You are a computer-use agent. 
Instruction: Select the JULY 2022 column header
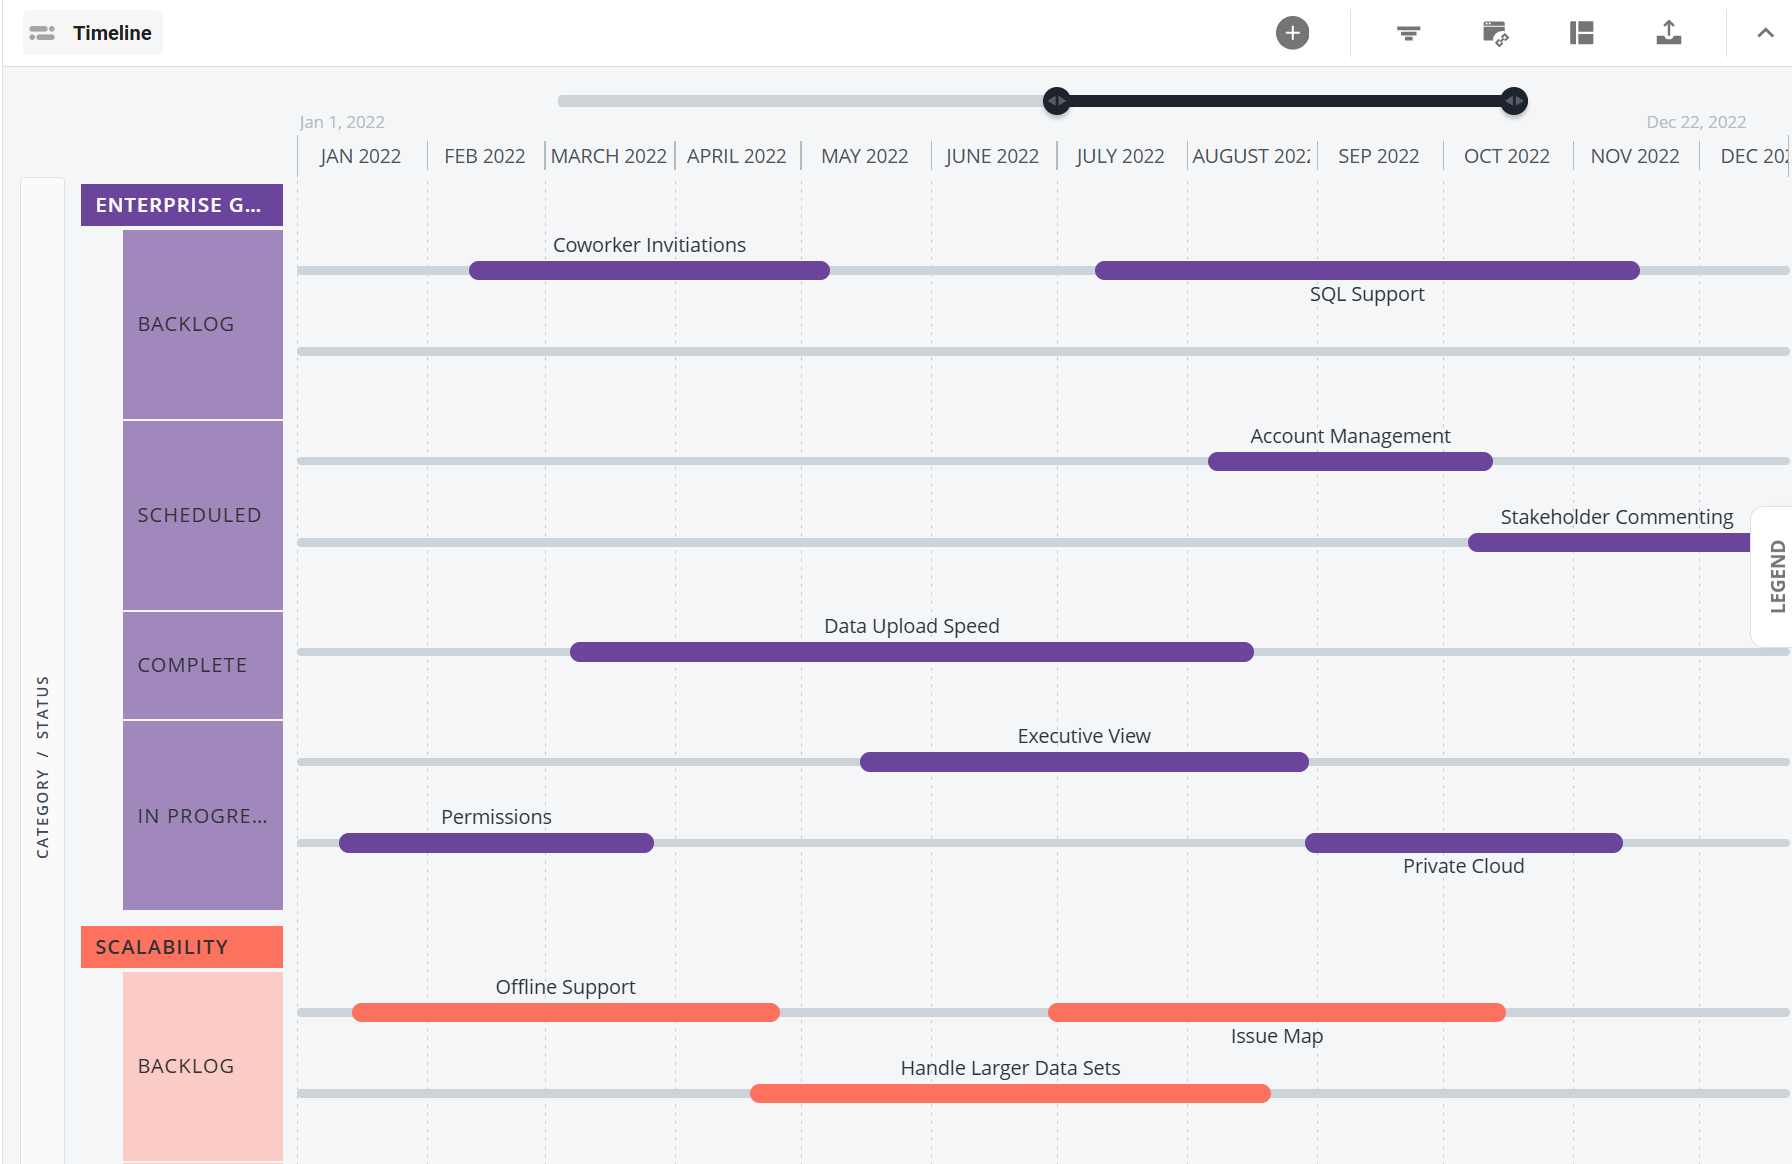click(1119, 155)
